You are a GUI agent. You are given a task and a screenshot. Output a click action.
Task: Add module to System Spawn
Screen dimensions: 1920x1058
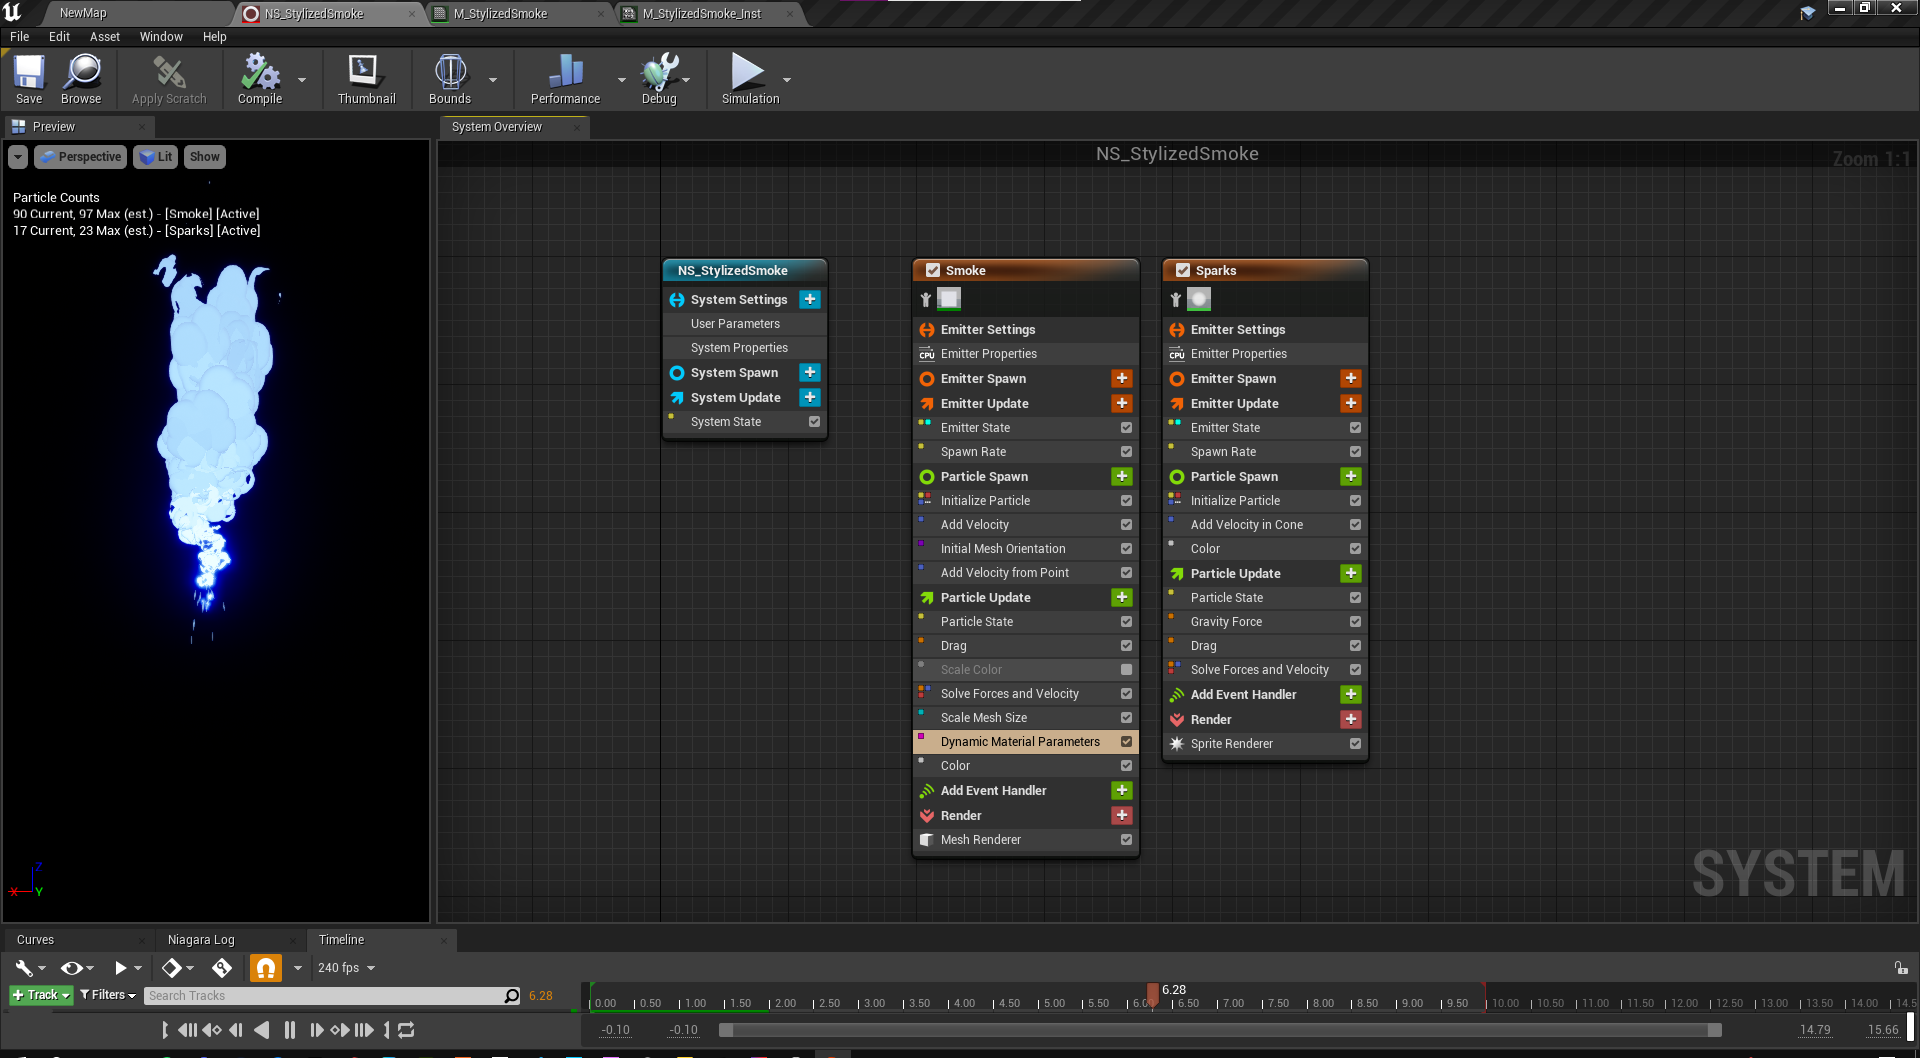click(x=810, y=372)
